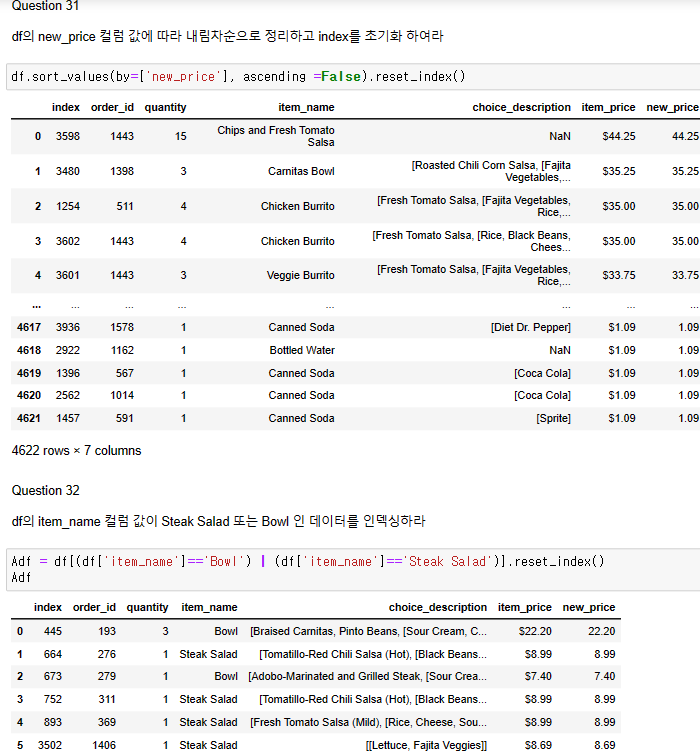
Task: Click index value 3480 in first table
Action: [x=67, y=171]
